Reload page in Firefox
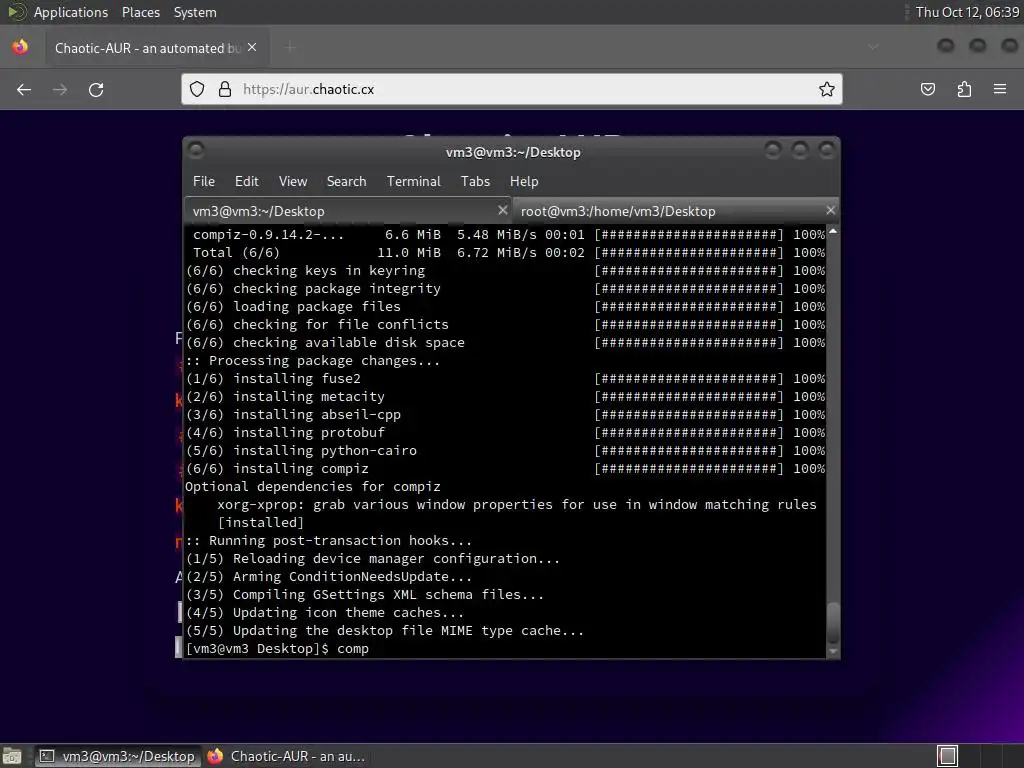 pos(96,89)
